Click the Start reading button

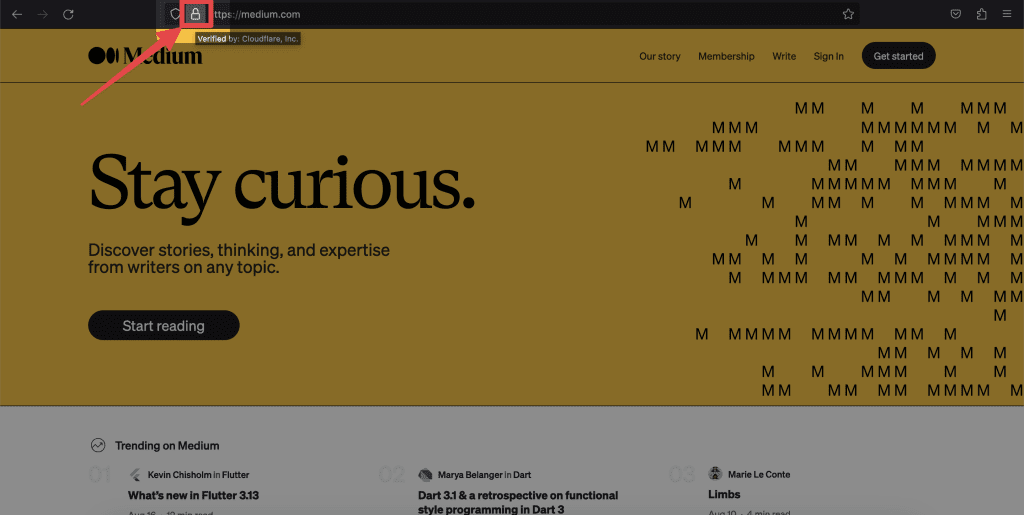(x=164, y=325)
